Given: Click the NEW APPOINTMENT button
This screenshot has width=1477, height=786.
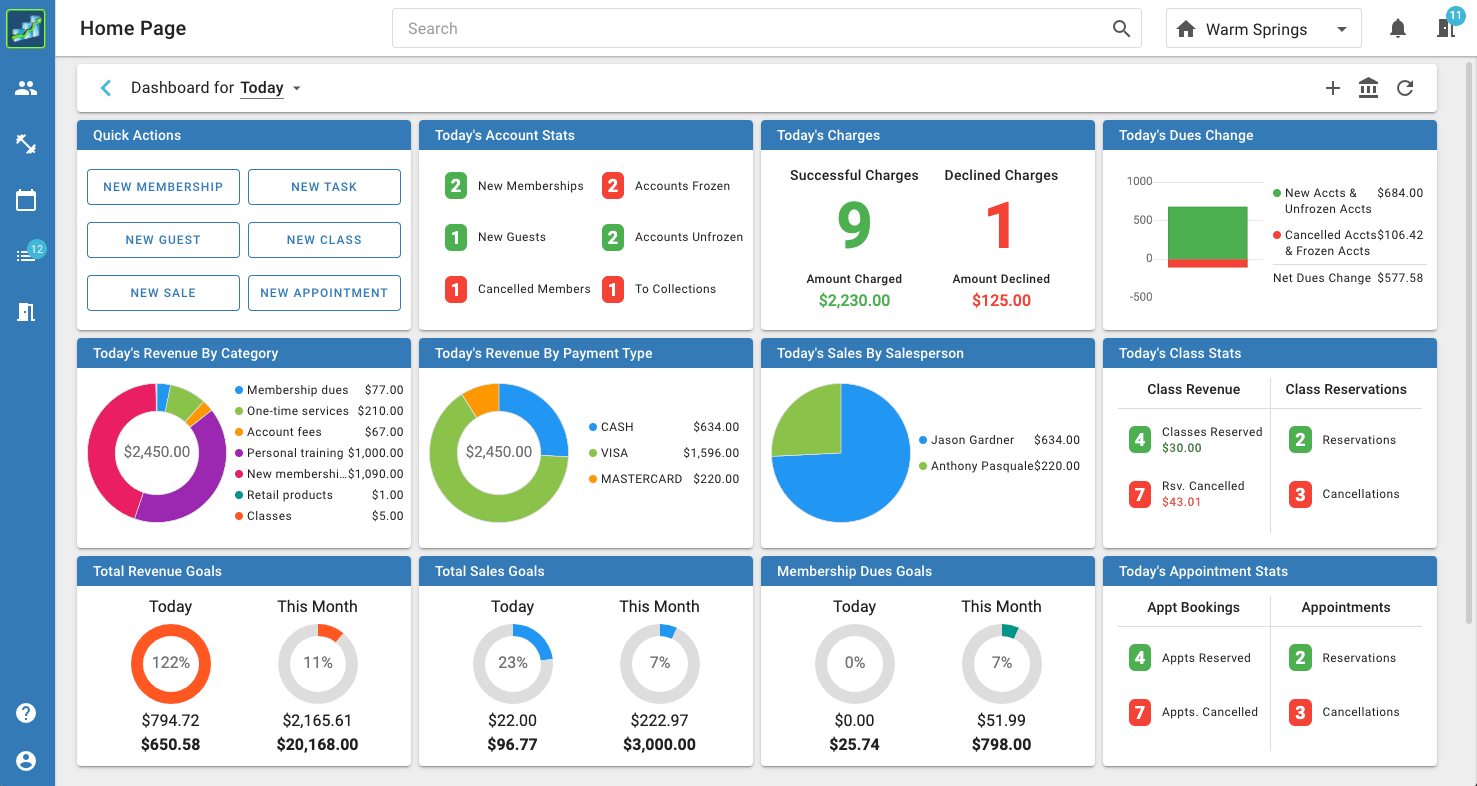Looking at the screenshot, I should click(324, 293).
